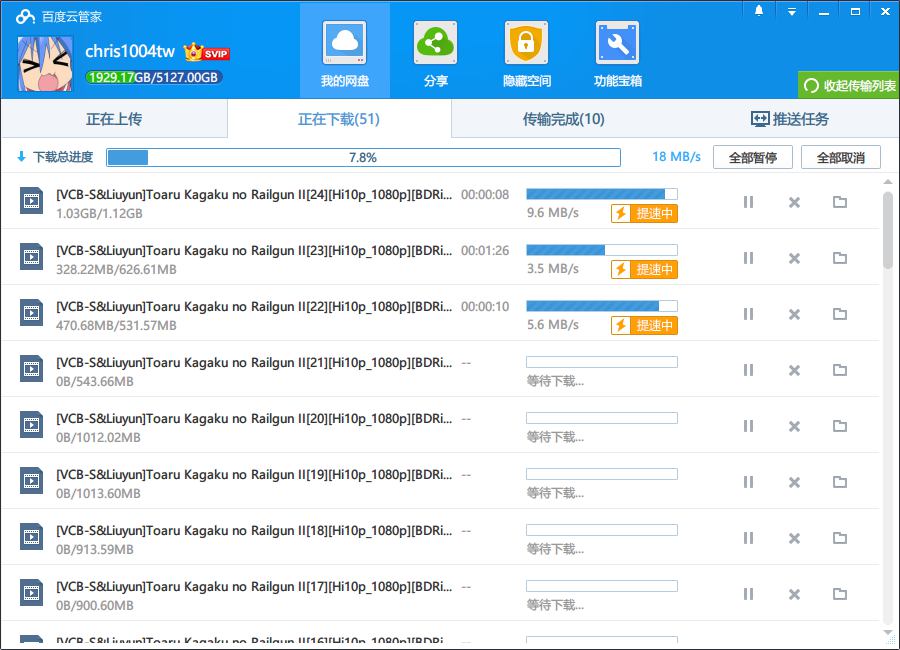The height and width of the screenshot is (650, 900).
Task: Open 推送任务 tab
Action: tap(790, 119)
